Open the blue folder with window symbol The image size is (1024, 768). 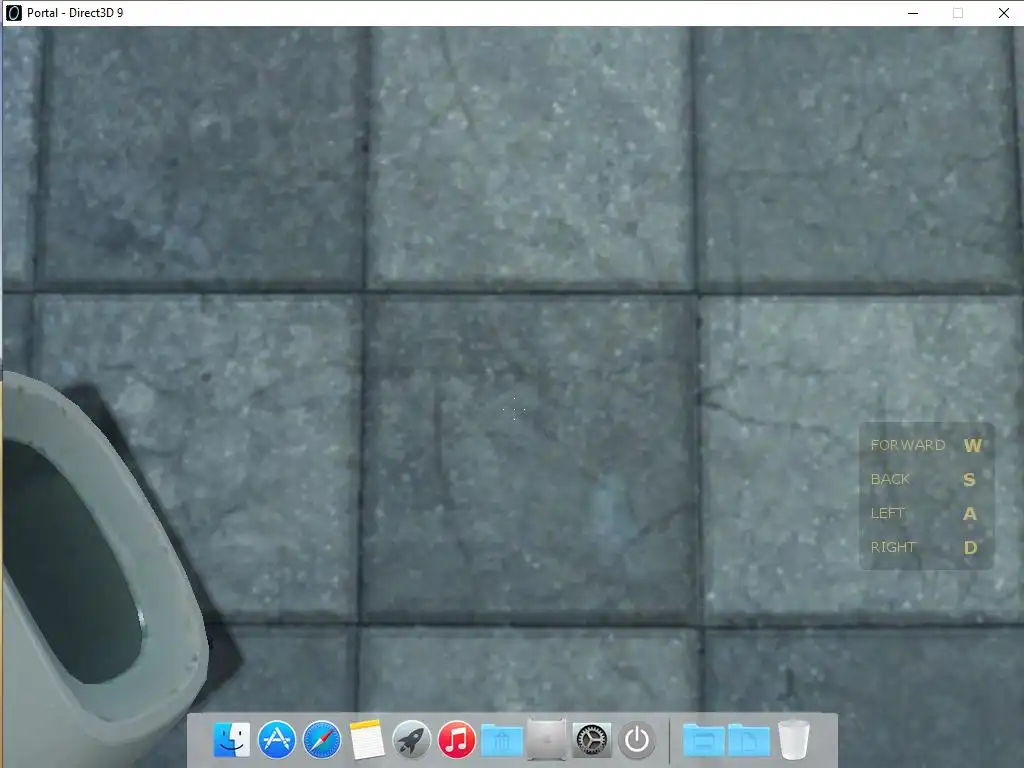[704, 741]
